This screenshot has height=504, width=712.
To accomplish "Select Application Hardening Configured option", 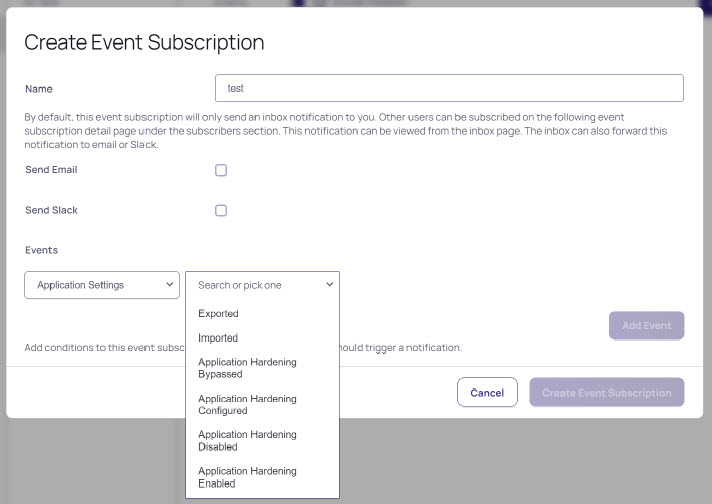I will click(x=247, y=404).
